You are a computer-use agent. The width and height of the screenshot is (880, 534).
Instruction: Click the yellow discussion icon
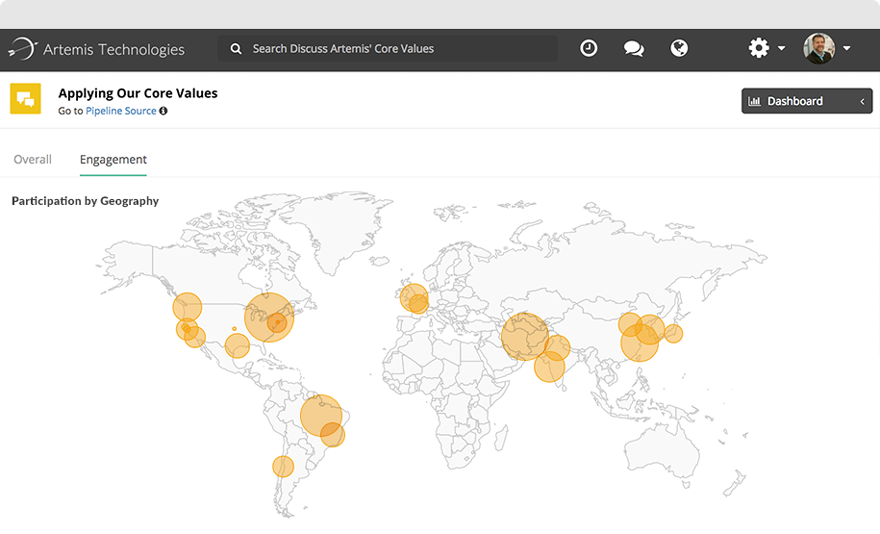tap(25, 99)
